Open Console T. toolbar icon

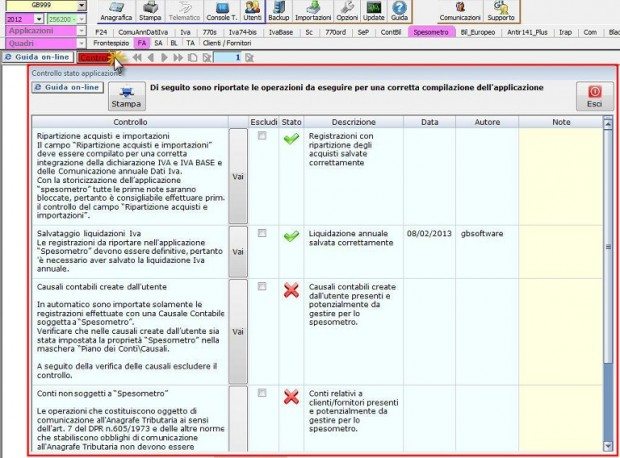[222, 11]
